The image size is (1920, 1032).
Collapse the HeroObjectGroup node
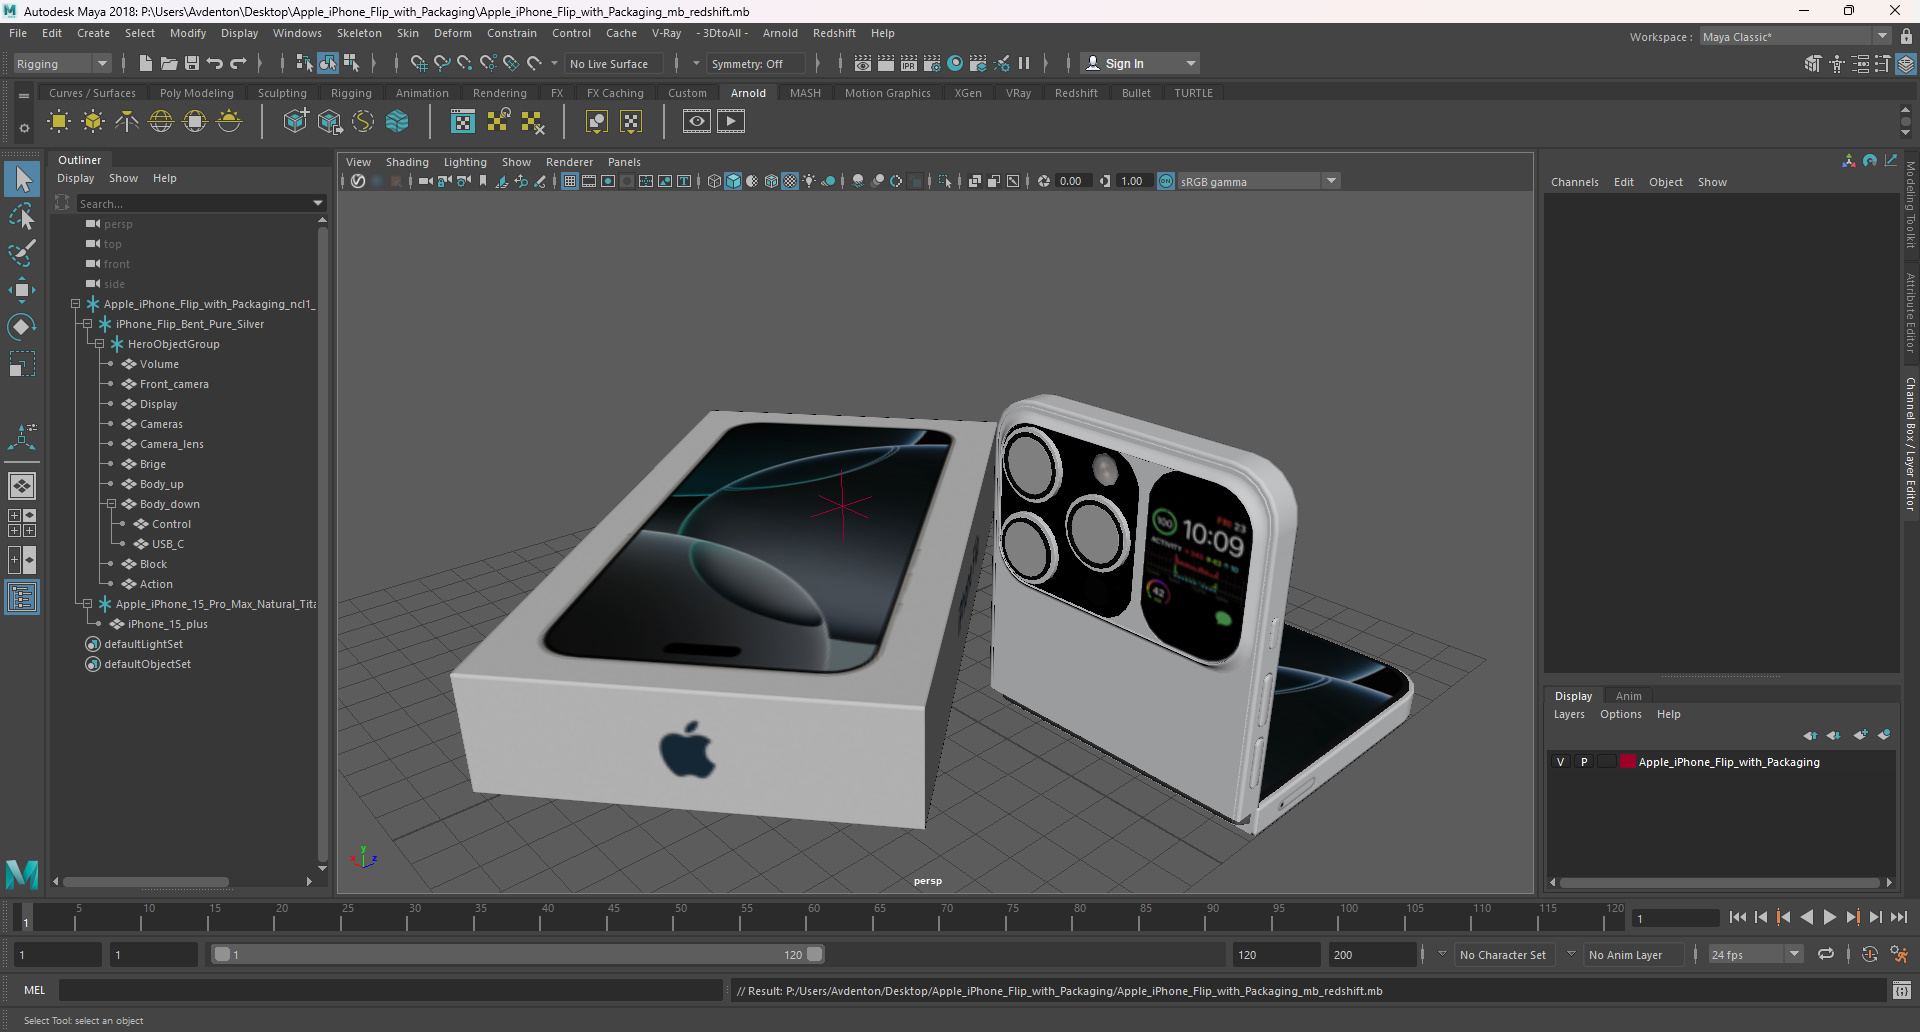click(x=99, y=344)
